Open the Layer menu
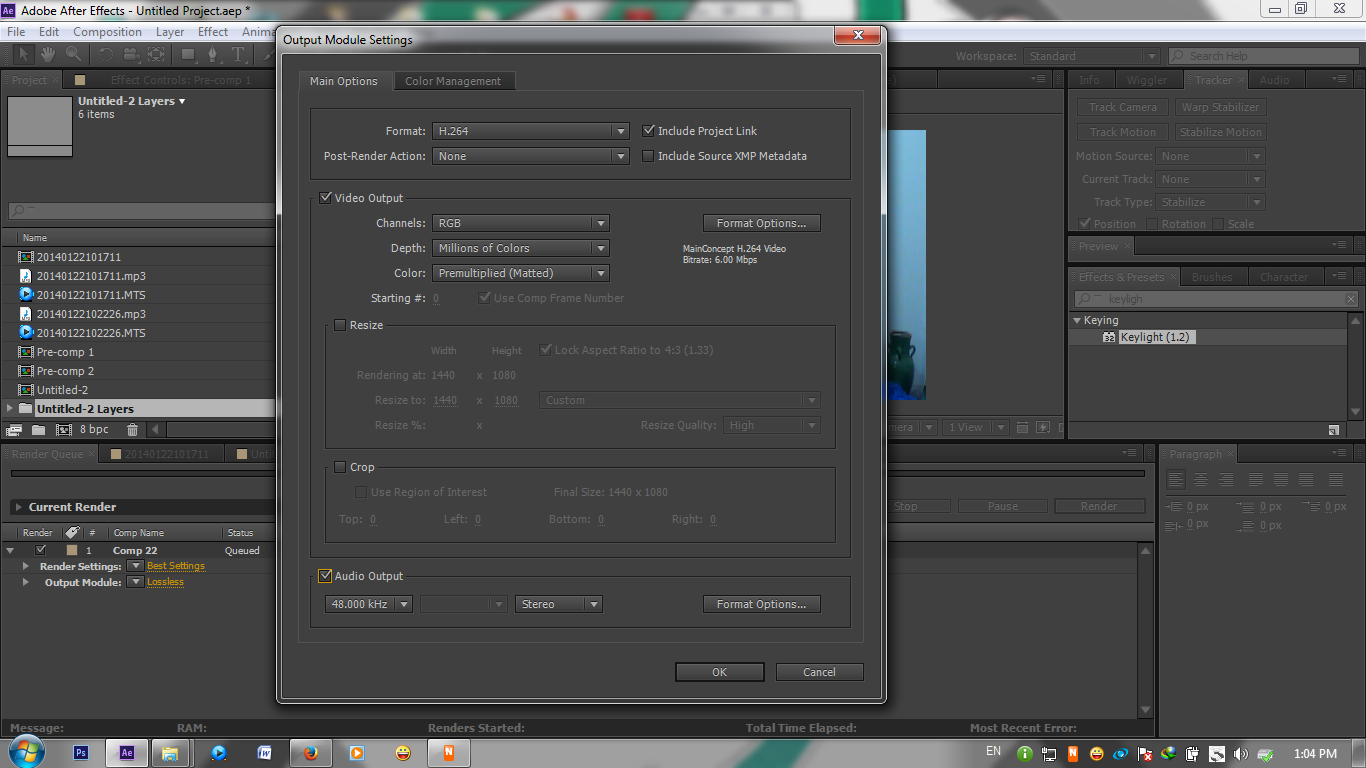The image size is (1366, 768). click(170, 32)
